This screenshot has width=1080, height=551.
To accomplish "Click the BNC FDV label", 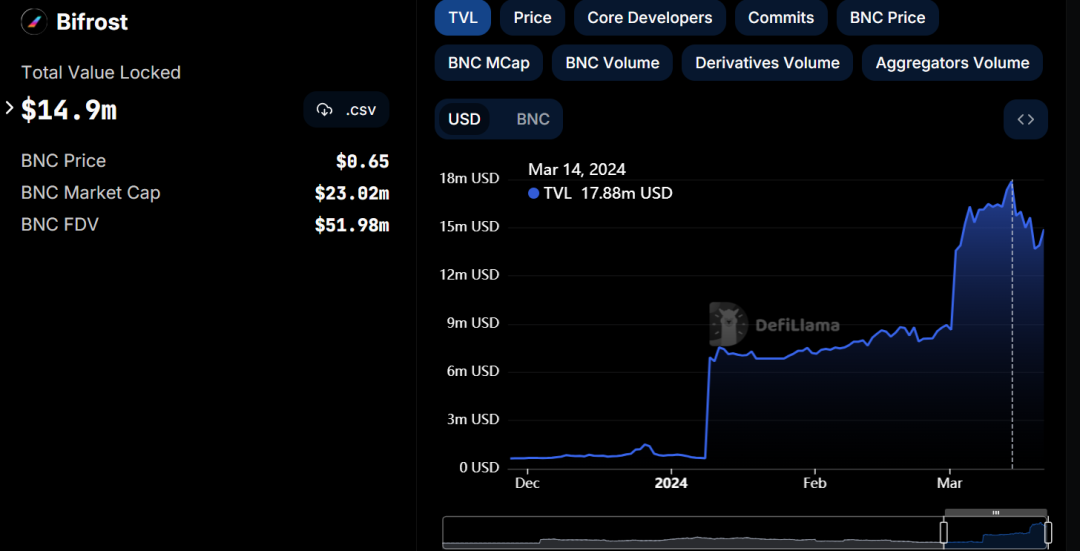I will coord(60,225).
